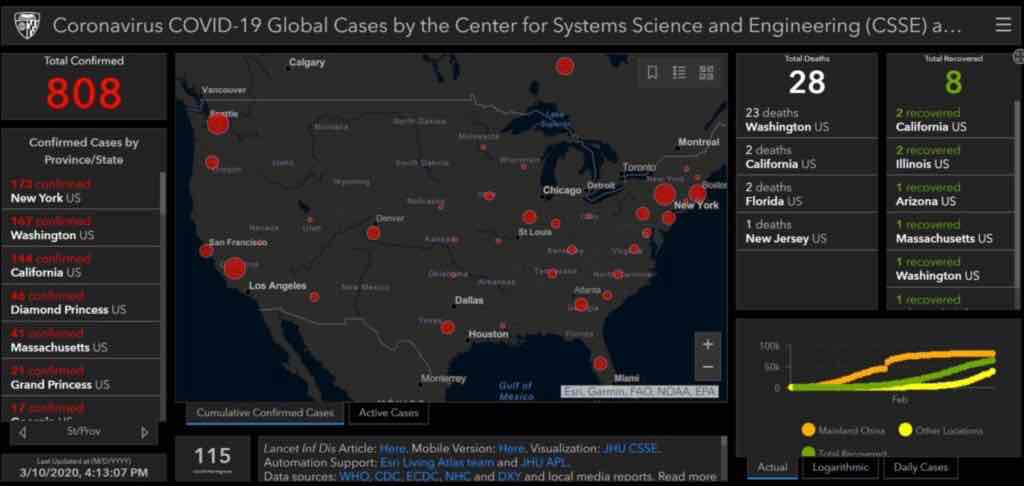
Task: Switch to Cumulative Confirmed Cases tab
Action: click(265, 413)
